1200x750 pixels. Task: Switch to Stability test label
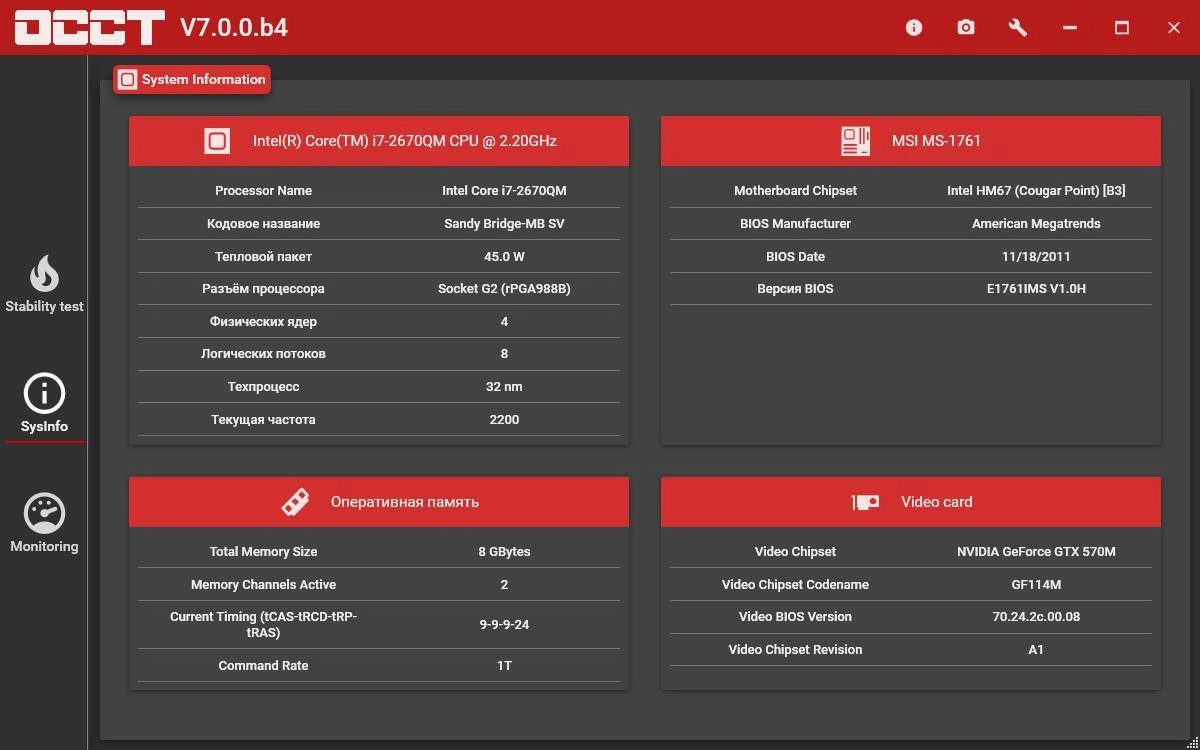coord(44,306)
